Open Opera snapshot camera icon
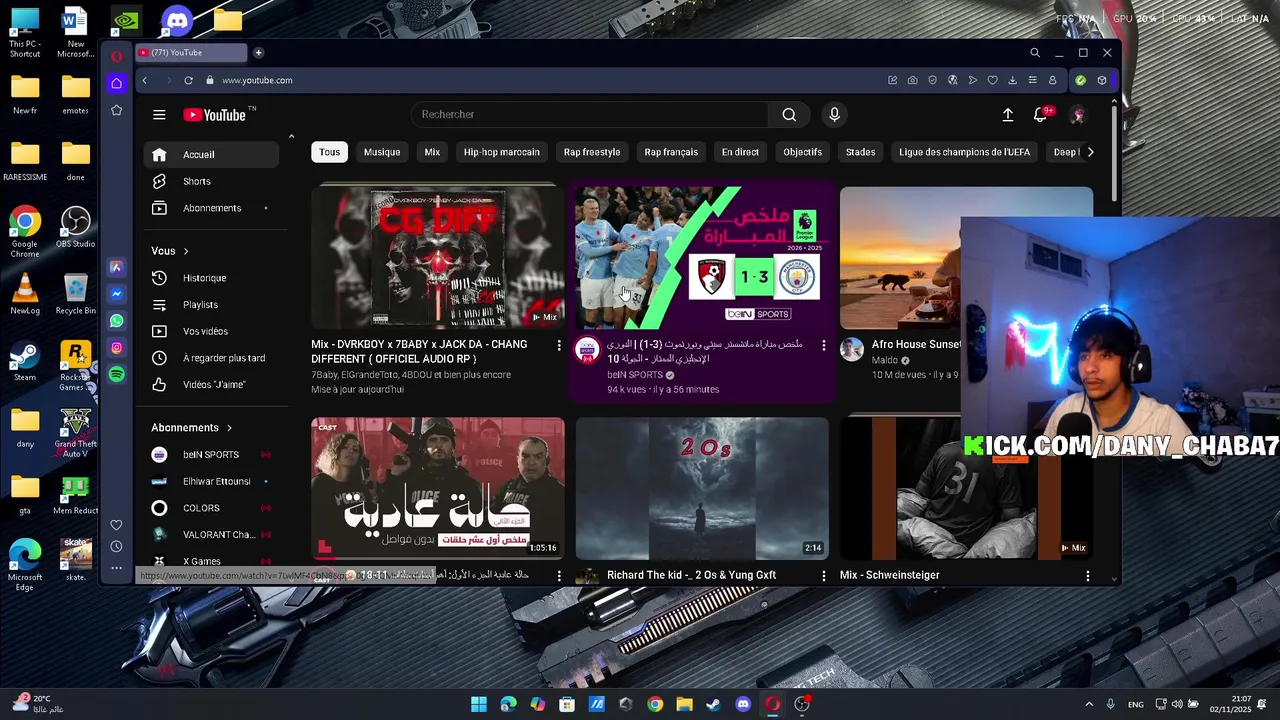The width and height of the screenshot is (1280, 720). point(912,80)
